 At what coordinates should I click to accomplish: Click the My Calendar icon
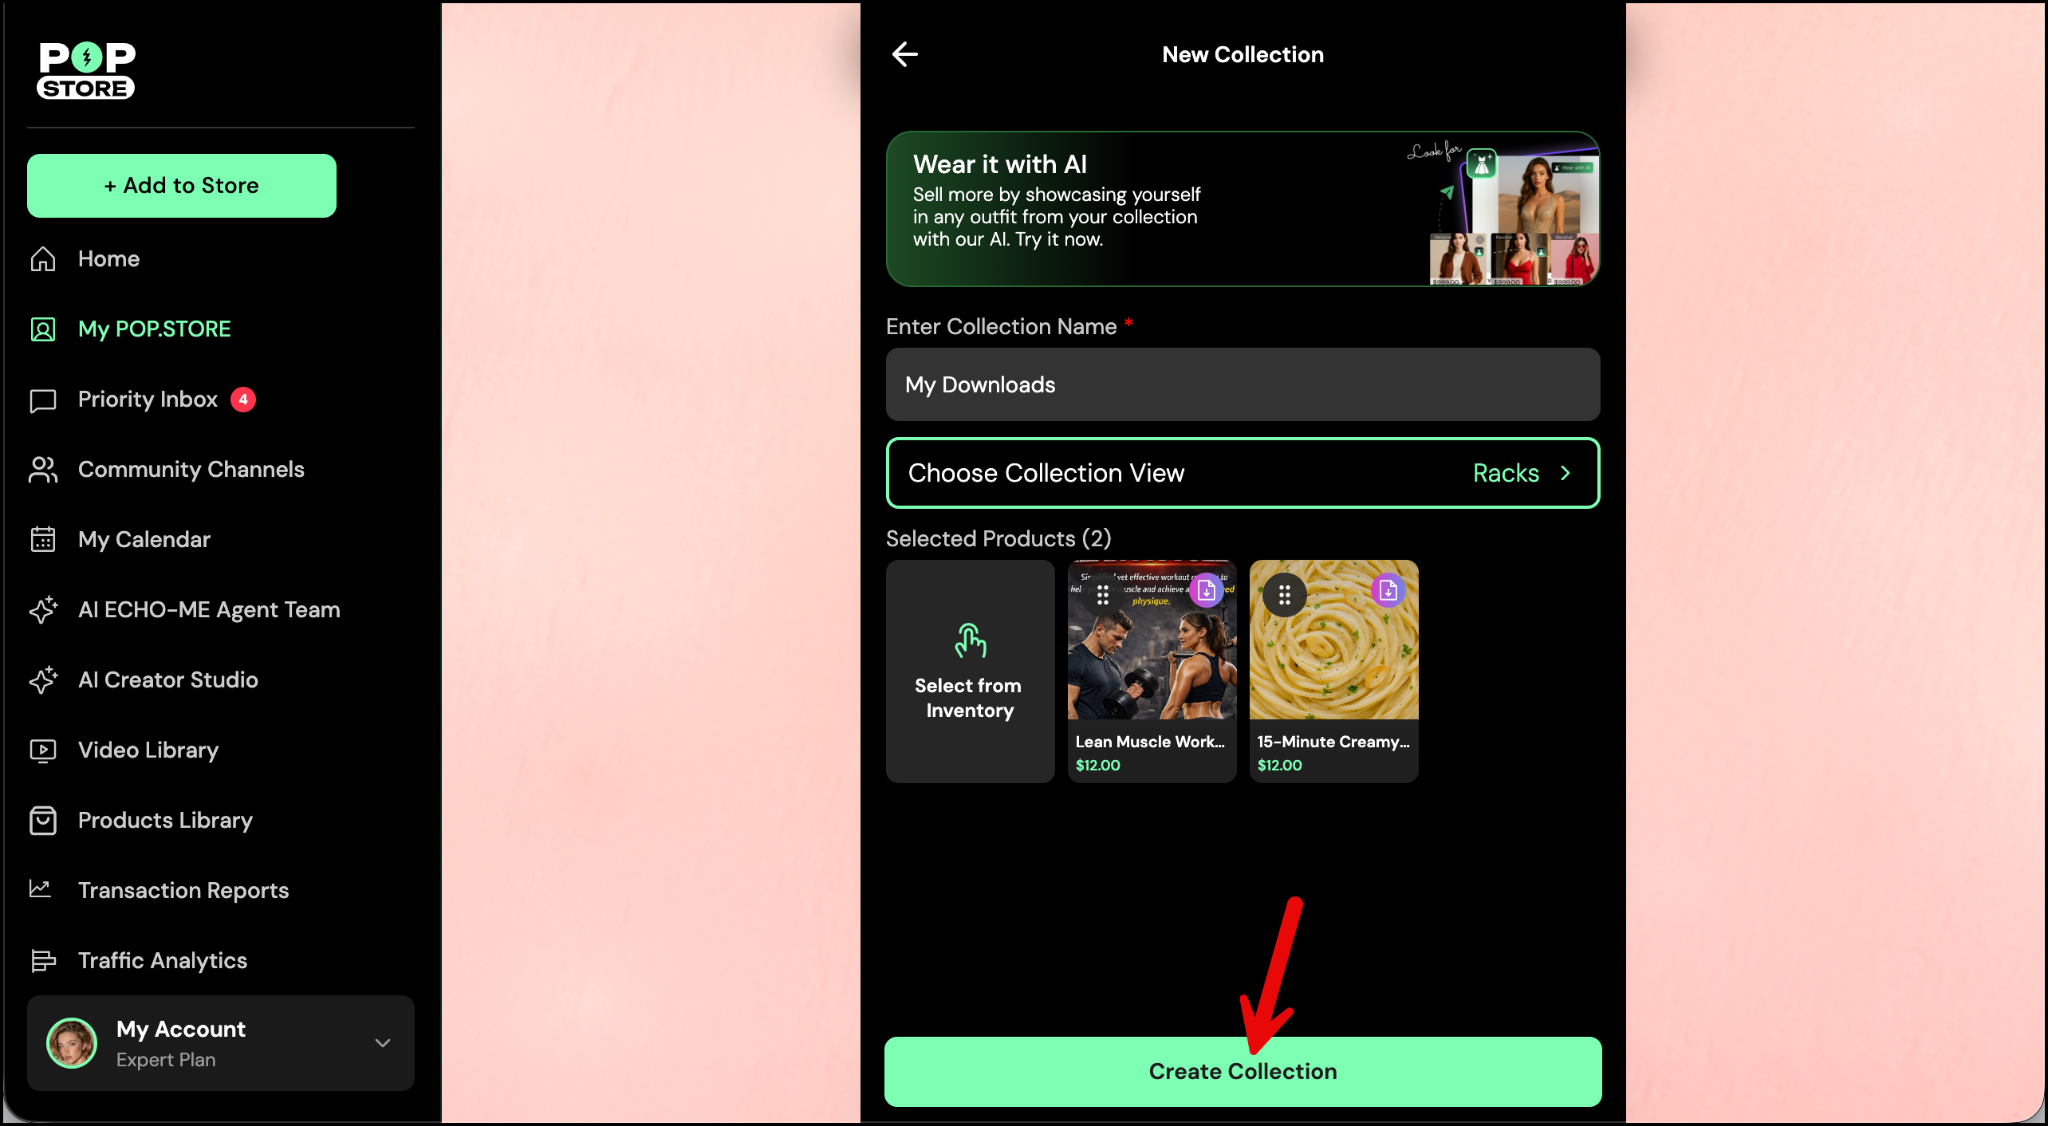click(43, 540)
